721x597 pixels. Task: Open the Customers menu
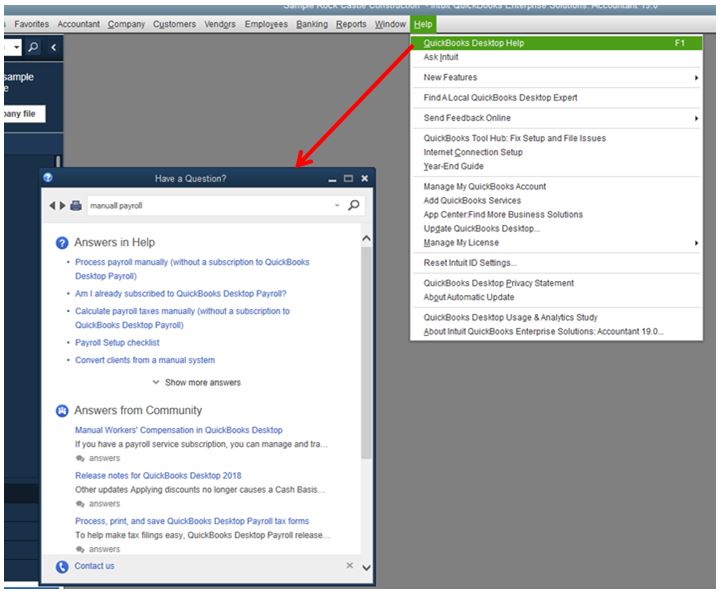[174, 24]
